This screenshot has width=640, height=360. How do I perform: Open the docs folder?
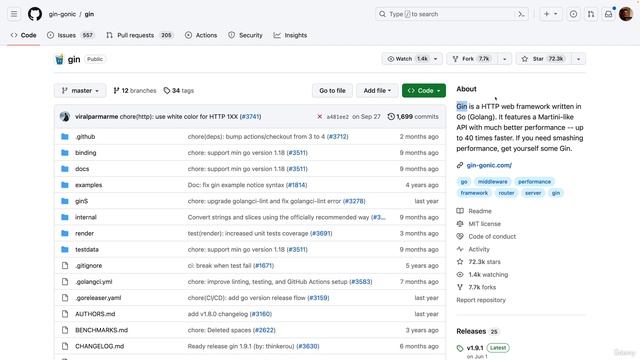[x=82, y=169]
